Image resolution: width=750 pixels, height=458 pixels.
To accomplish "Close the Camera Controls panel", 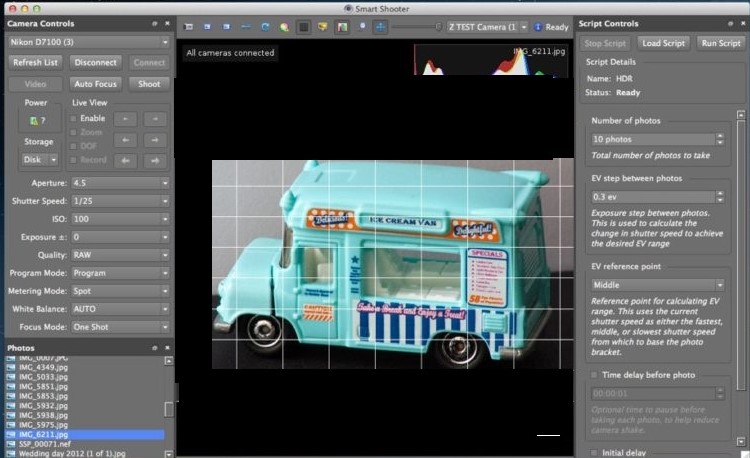I will (167, 23).
